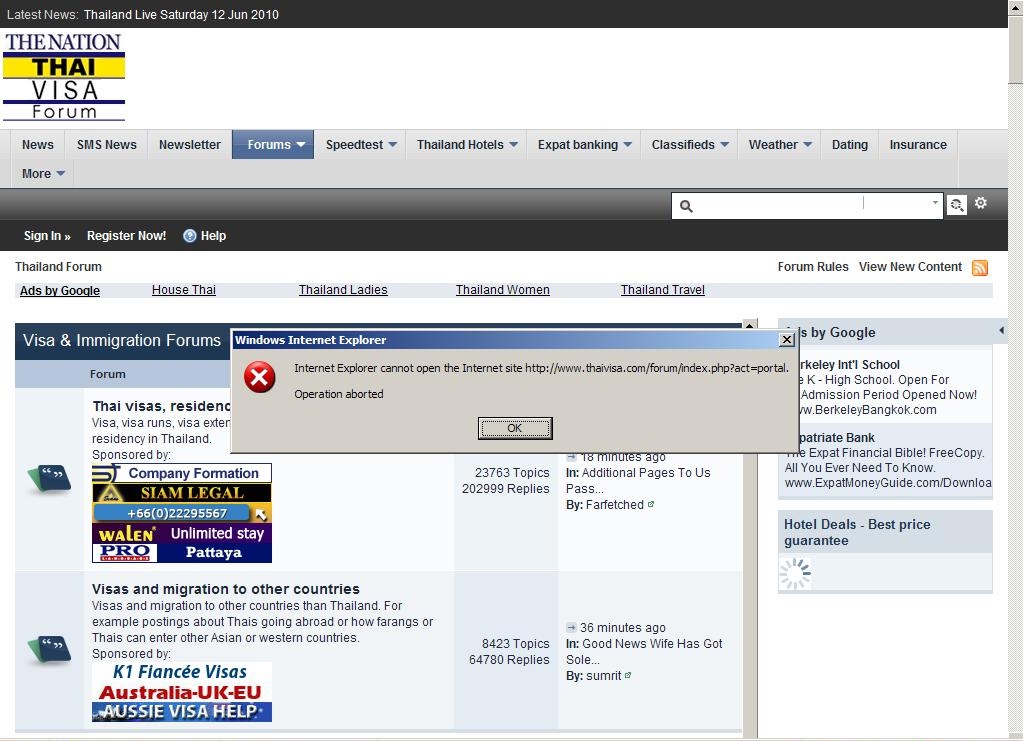This screenshot has width=1023, height=741.
Task: Close the Windows Internet Explorer dialog
Action: (x=787, y=340)
